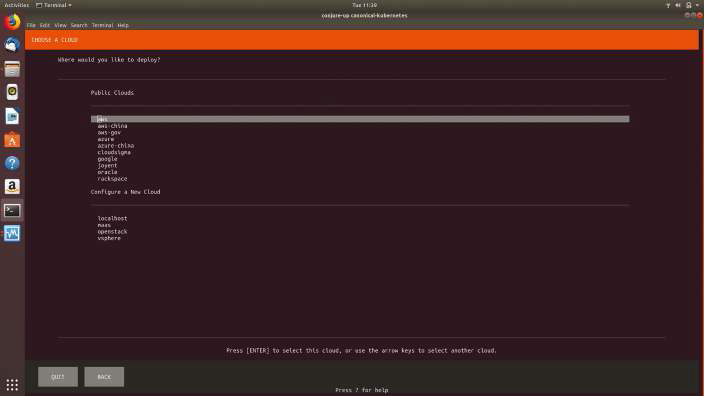Open the View menu
Image resolution: width=704 pixels, height=396 pixels.
[60, 25]
